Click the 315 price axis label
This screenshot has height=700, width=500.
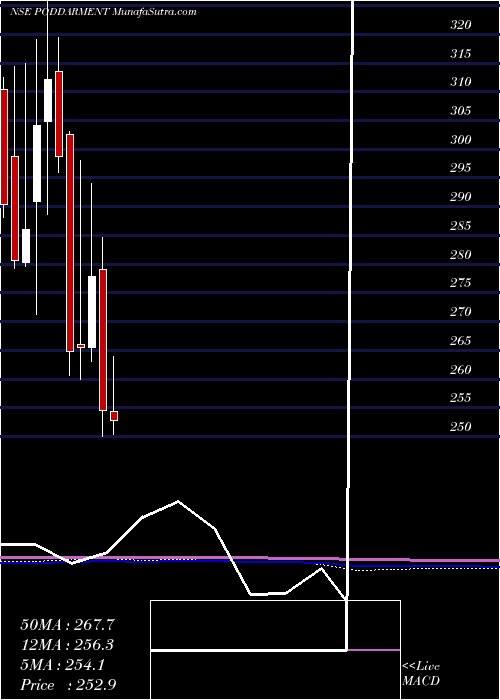(x=460, y=54)
